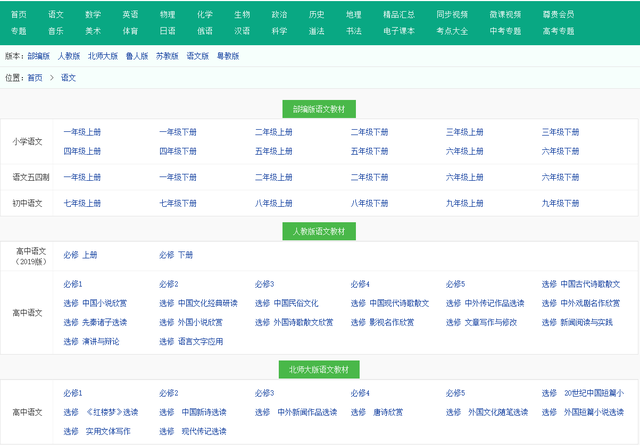Click 首页 in the breadcrumb location
The width and height of the screenshot is (640, 445).
click(x=35, y=78)
